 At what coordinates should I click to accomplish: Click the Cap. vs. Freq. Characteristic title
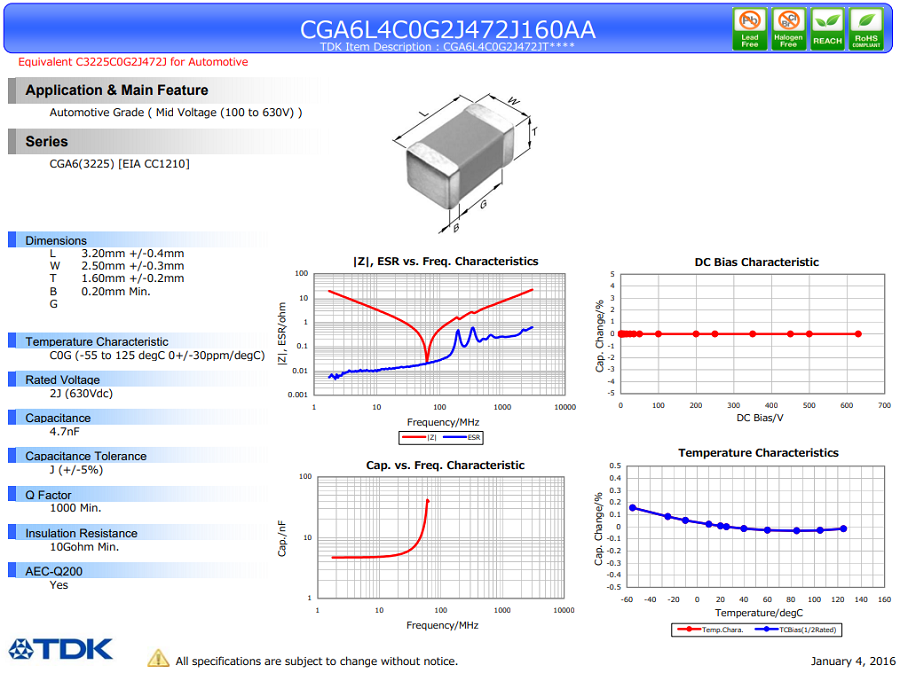point(445,465)
